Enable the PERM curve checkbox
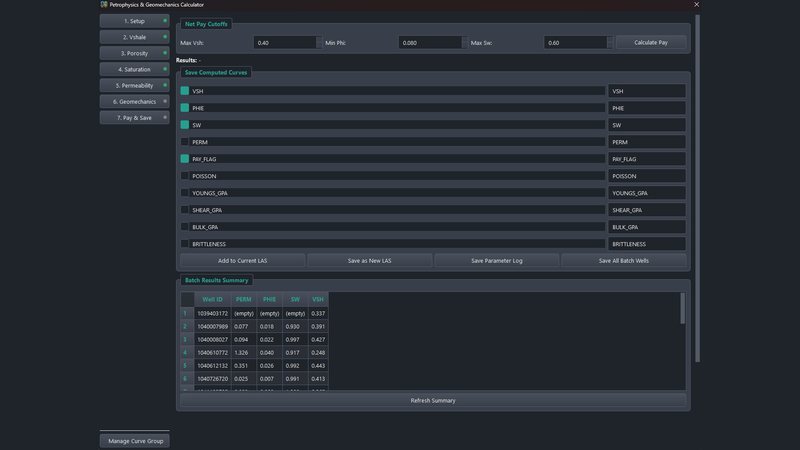 tap(185, 142)
